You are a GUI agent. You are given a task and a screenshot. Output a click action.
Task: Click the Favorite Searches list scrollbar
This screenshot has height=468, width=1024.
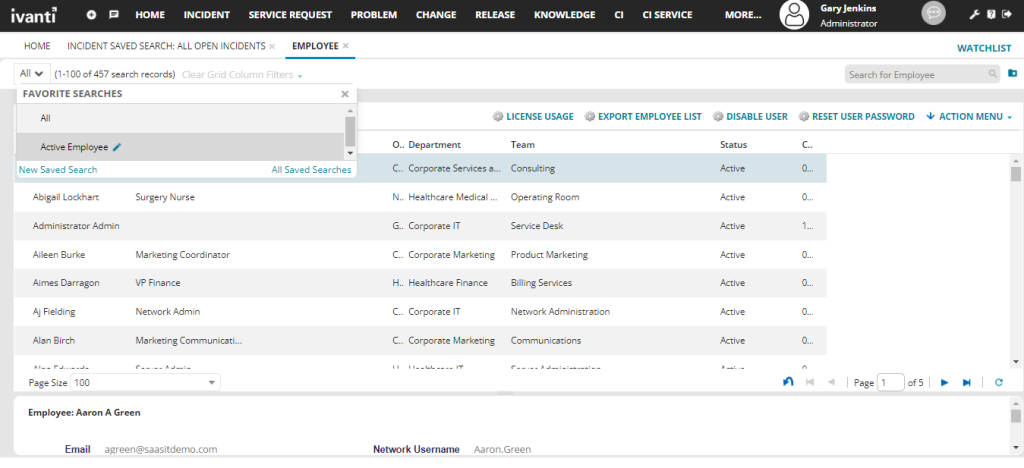coord(350,132)
